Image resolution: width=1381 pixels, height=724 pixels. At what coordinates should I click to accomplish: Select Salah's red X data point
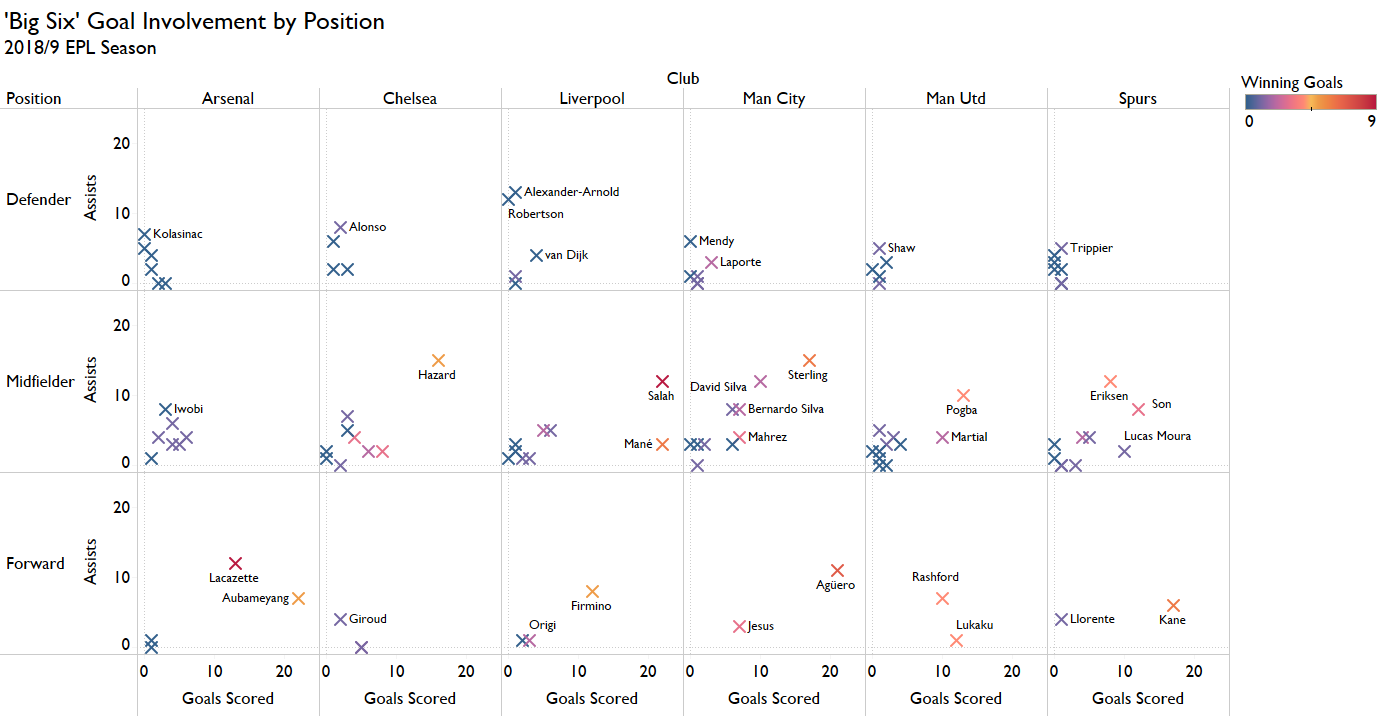[662, 382]
